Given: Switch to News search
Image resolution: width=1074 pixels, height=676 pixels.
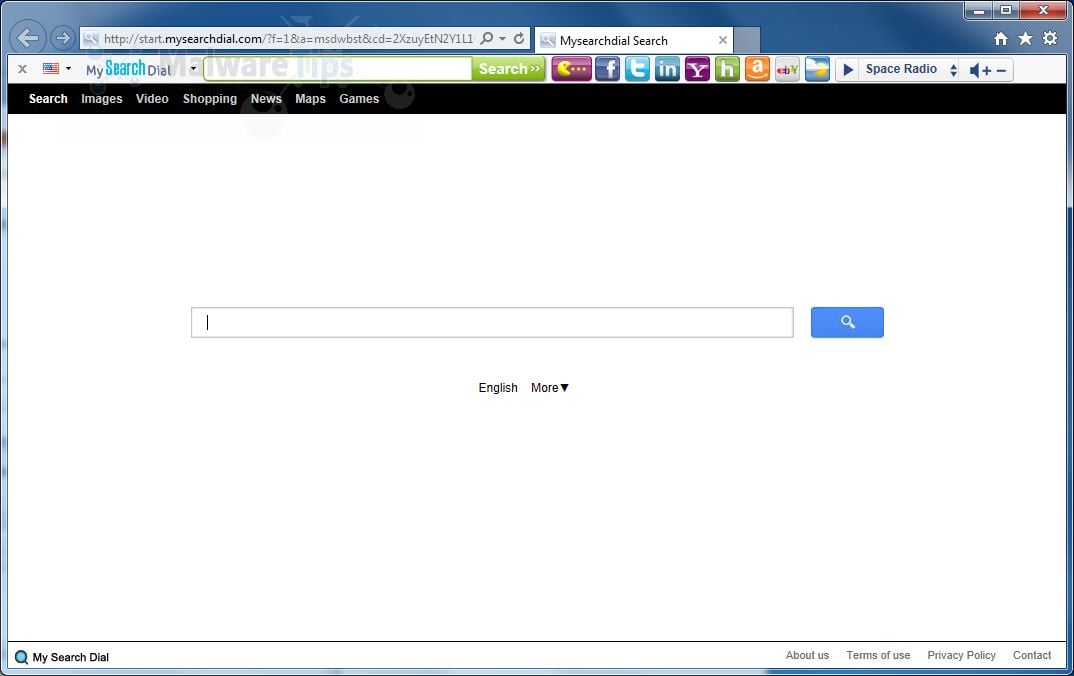Looking at the screenshot, I should pyautogui.click(x=266, y=99).
